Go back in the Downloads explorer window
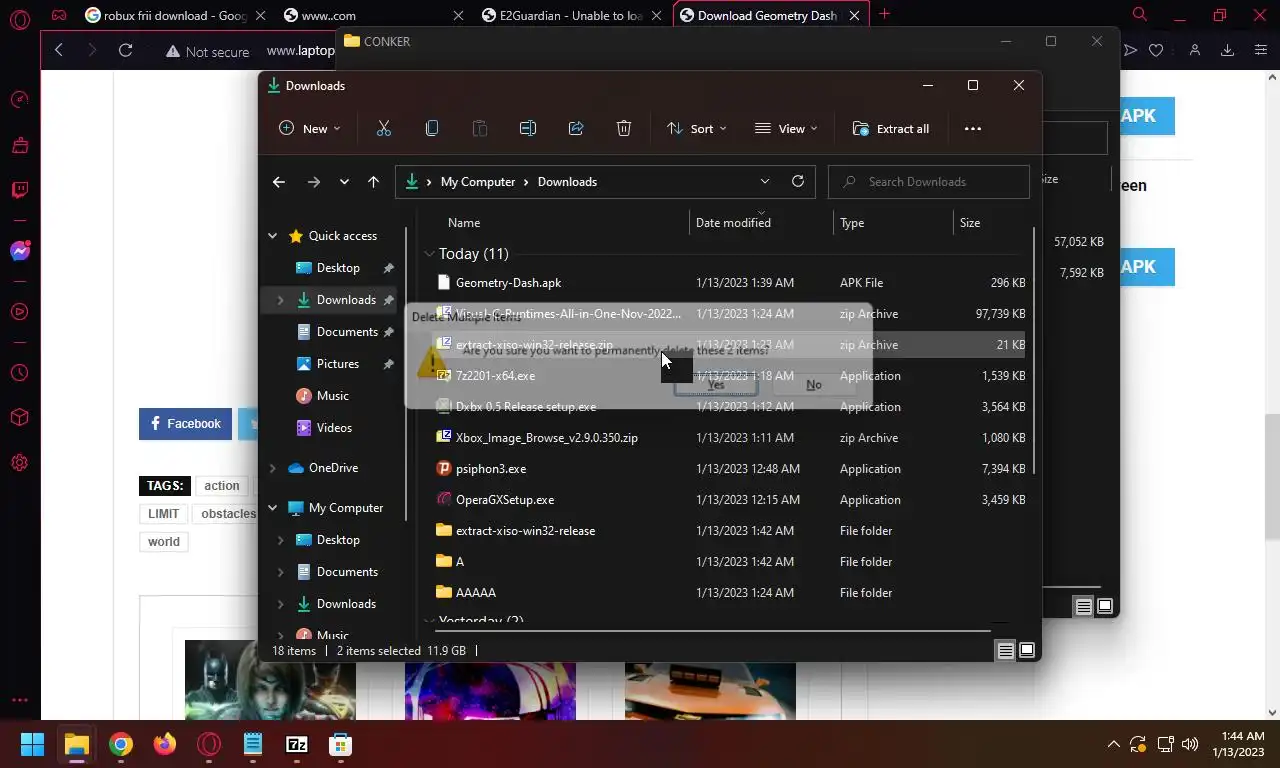The image size is (1280, 768). click(x=279, y=181)
